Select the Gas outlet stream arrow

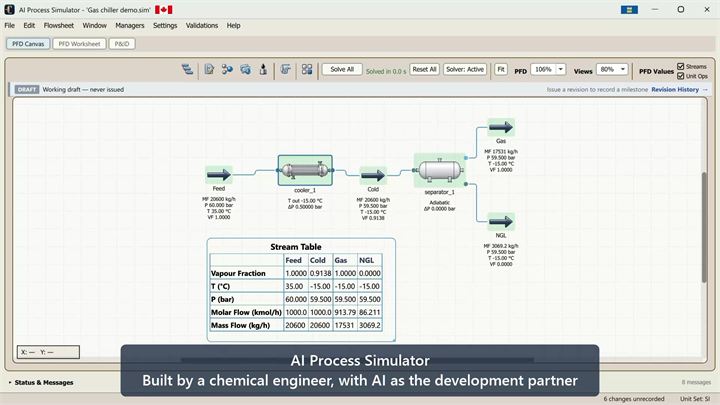click(x=501, y=127)
